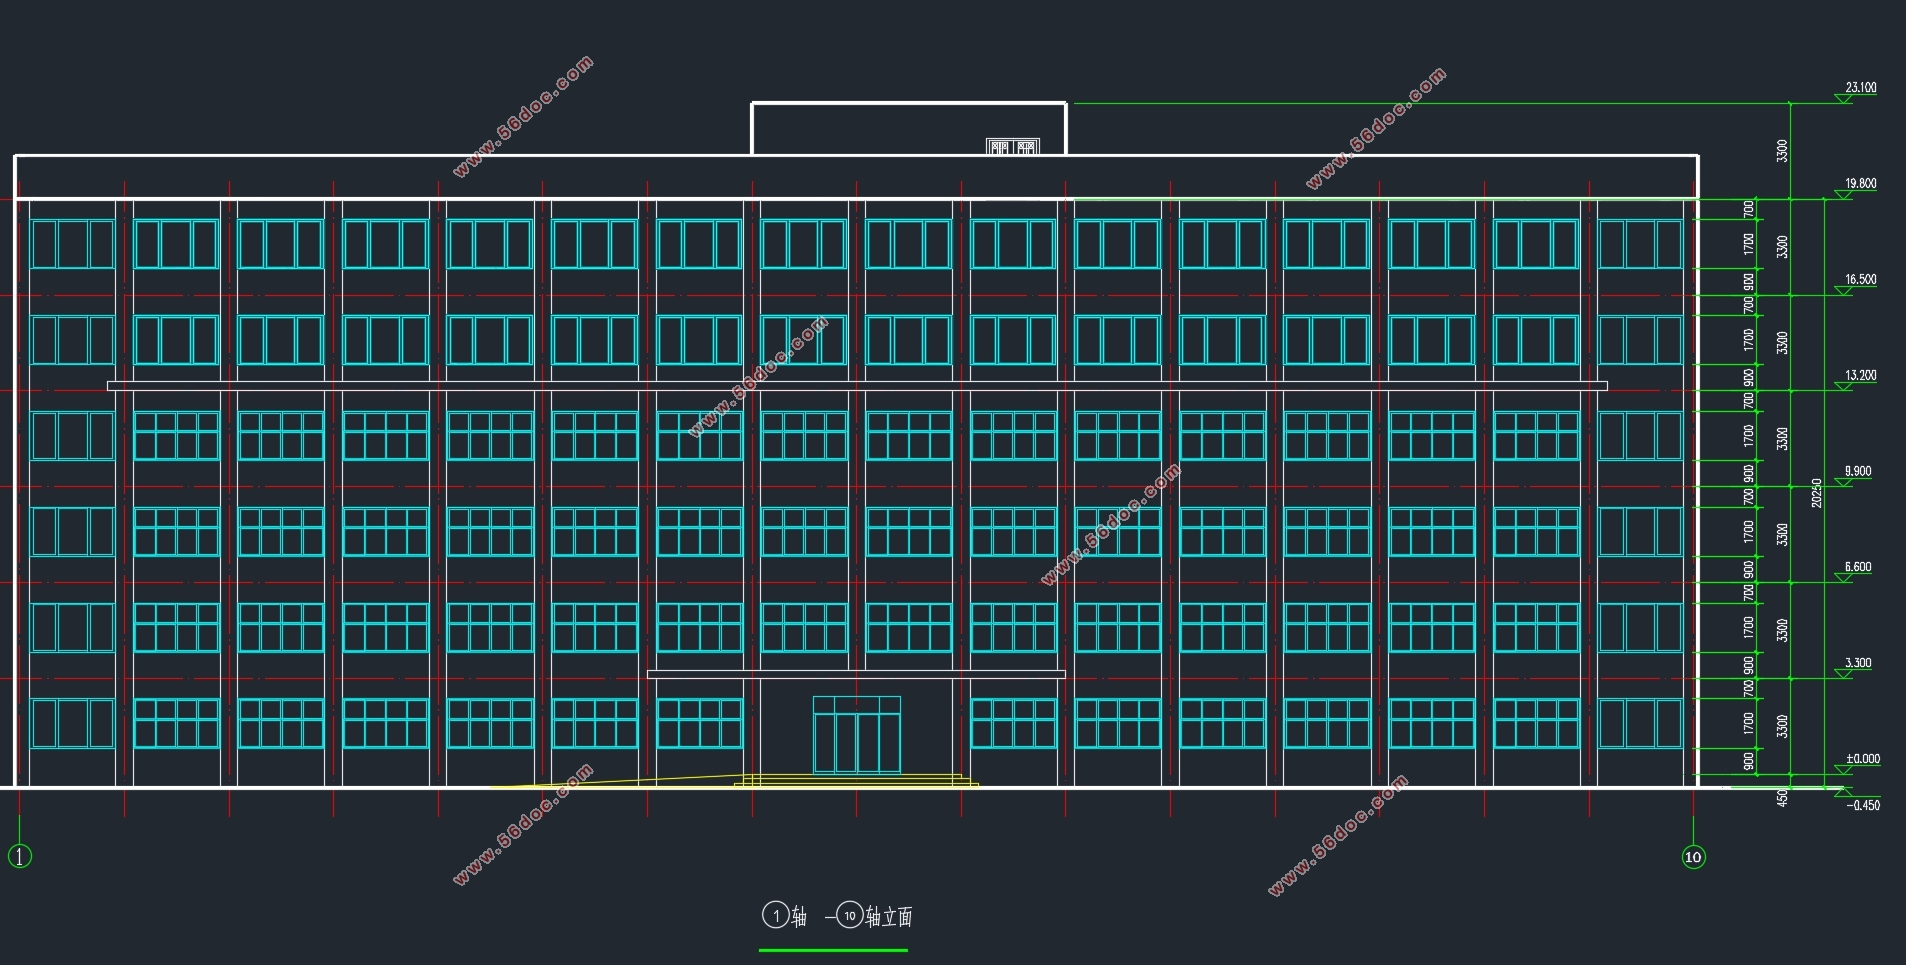
Task: Pick the 20250 overall height dimension
Action: pyautogui.click(x=1817, y=493)
